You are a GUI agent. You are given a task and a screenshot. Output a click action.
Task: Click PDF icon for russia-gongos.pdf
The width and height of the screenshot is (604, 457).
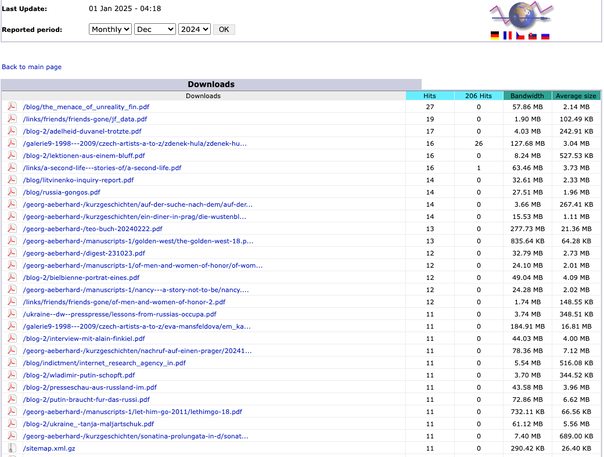click(x=12, y=192)
